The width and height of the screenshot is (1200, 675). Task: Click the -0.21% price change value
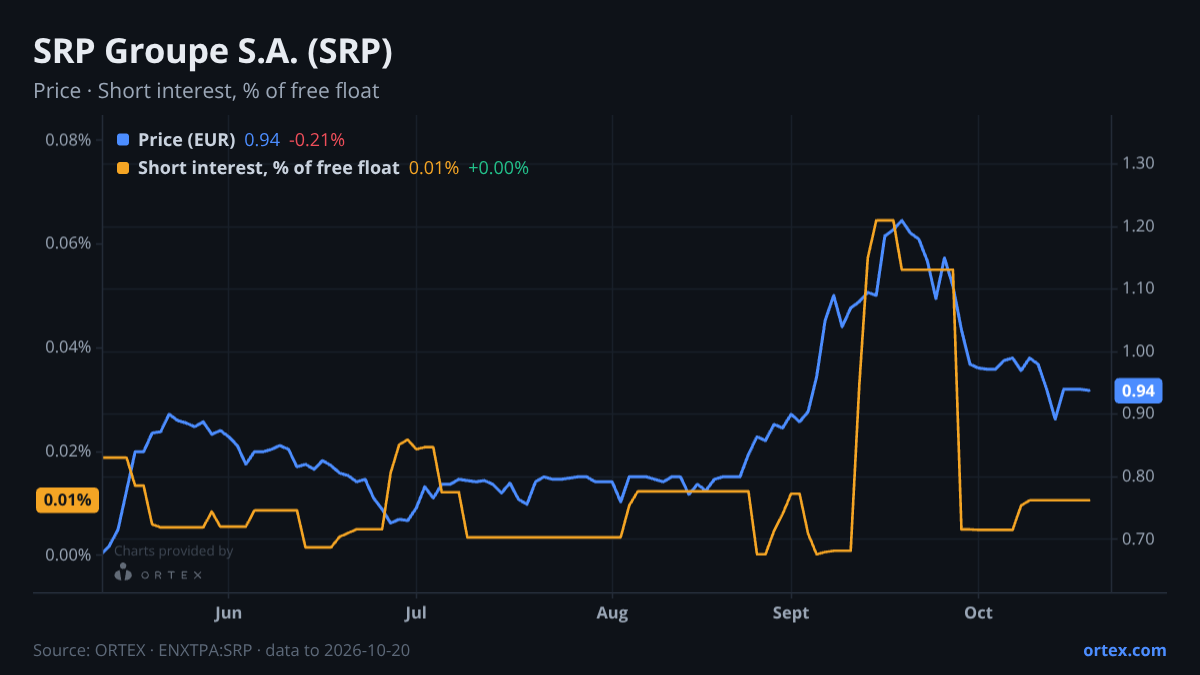(316, 140)
